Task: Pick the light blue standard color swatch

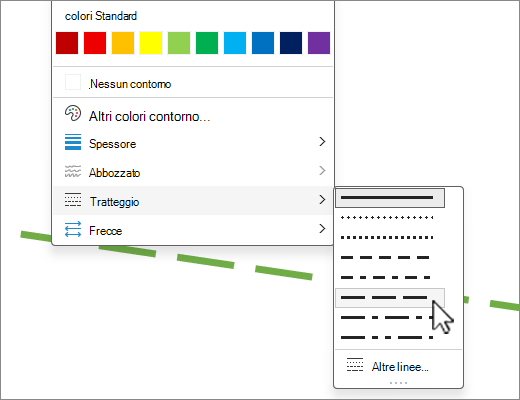Action: pos(235,43)
